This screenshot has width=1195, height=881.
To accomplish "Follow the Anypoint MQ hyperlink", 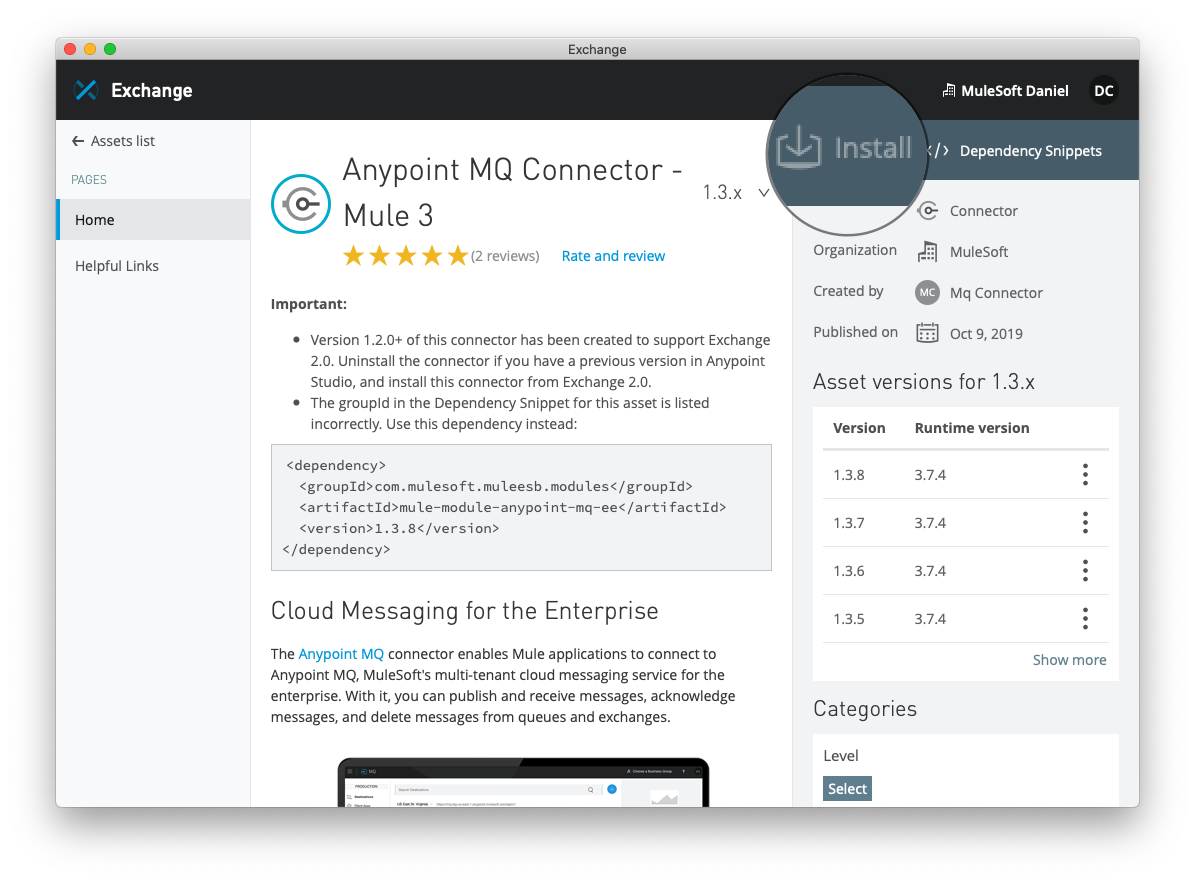I will click(x=341, y=654).
